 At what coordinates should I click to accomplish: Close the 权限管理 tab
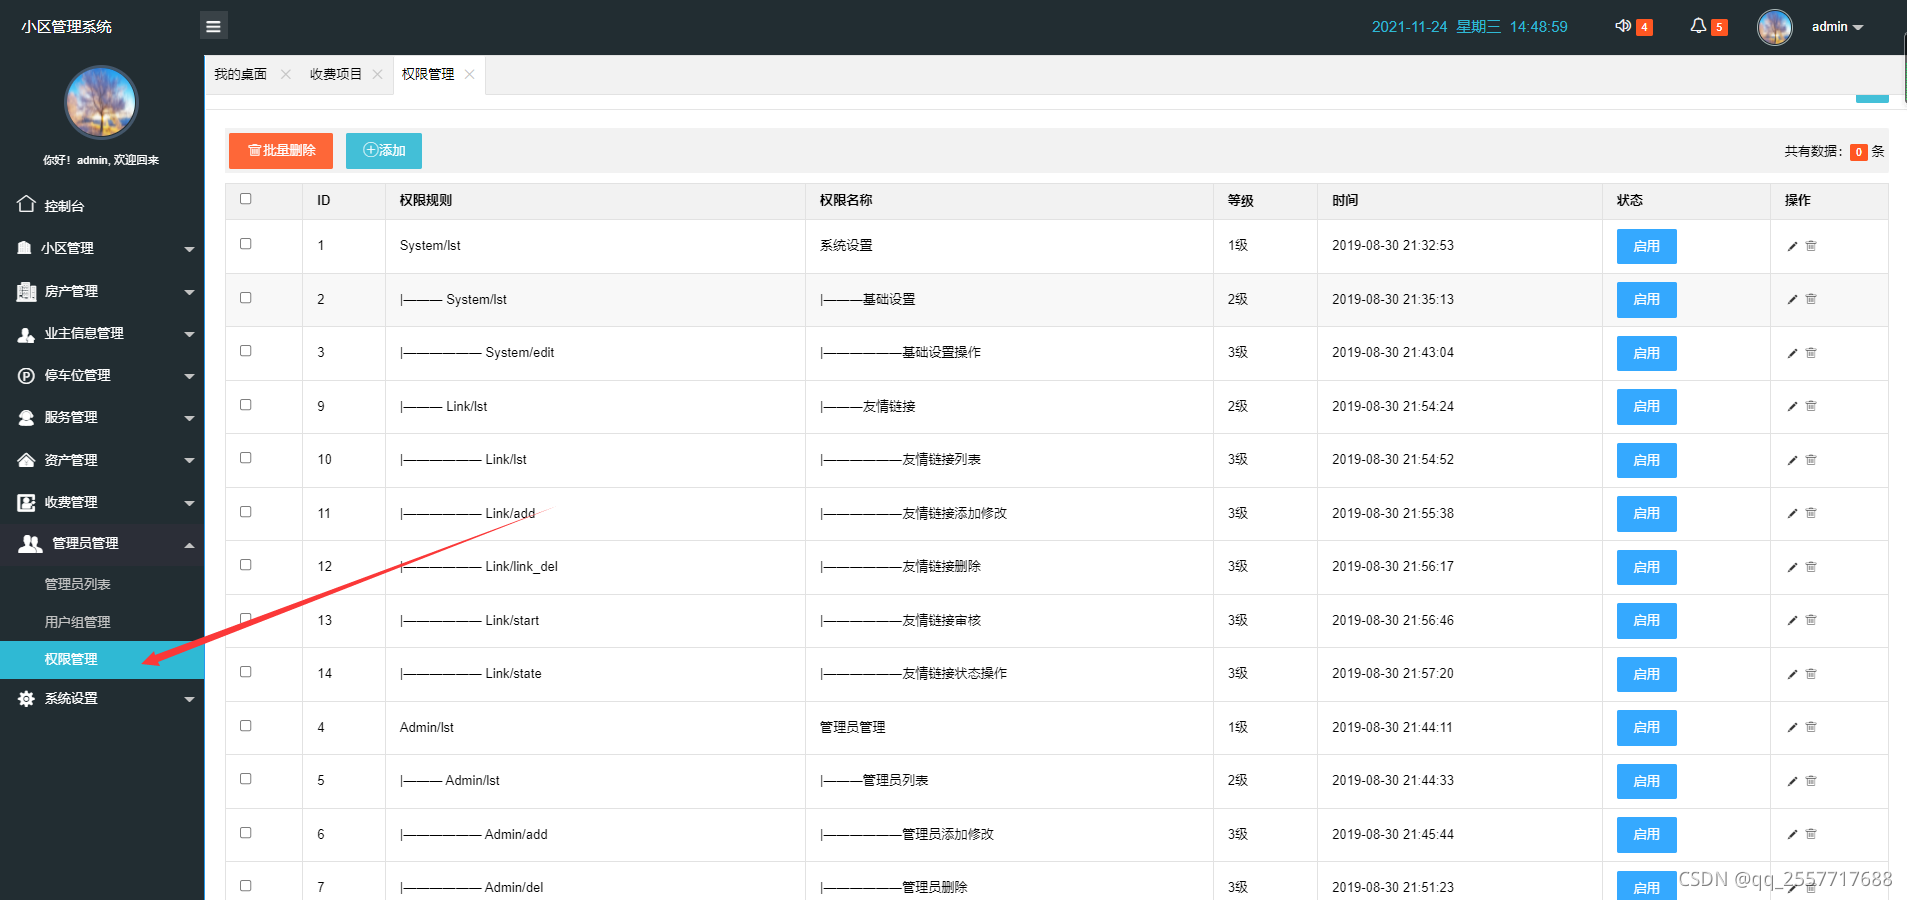(469, 74)
